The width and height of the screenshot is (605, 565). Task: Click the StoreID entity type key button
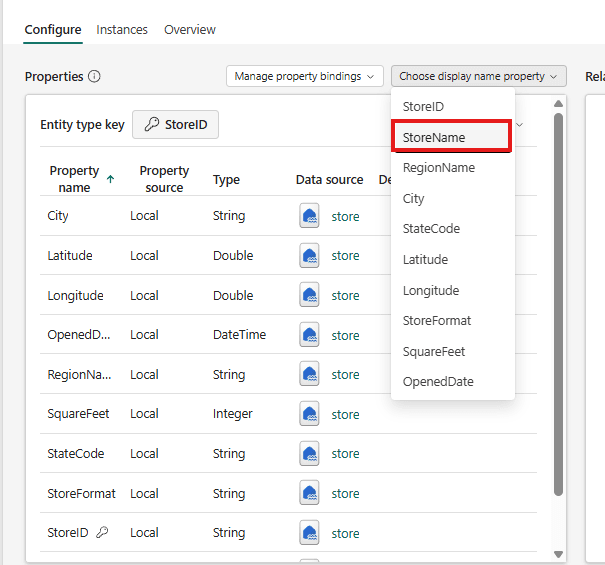[x=176, y=124]
